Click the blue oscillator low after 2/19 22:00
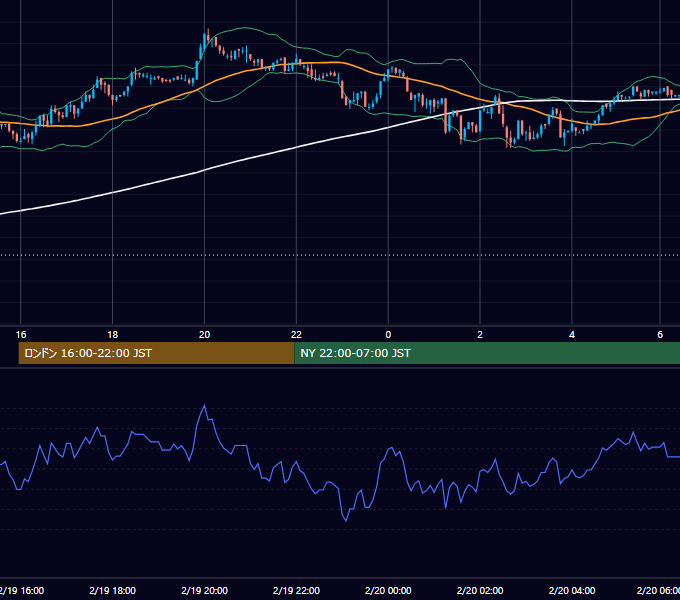 click(346, 519)
